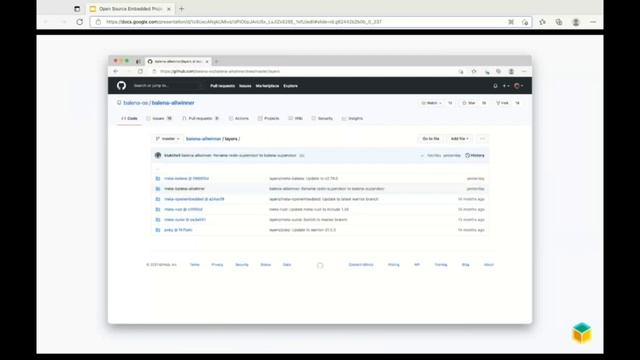This screenshot has width=640, height=360.
Task: Open a new tab in the outer browser
Action: 182,9
